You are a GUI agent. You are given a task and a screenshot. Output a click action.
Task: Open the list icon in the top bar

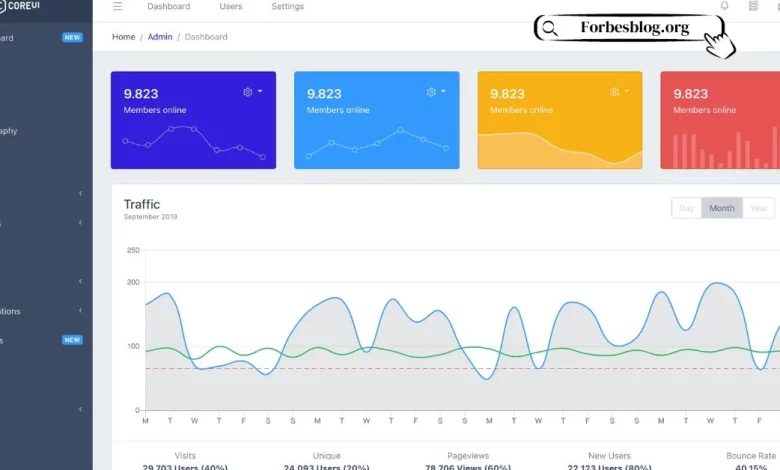753,5
